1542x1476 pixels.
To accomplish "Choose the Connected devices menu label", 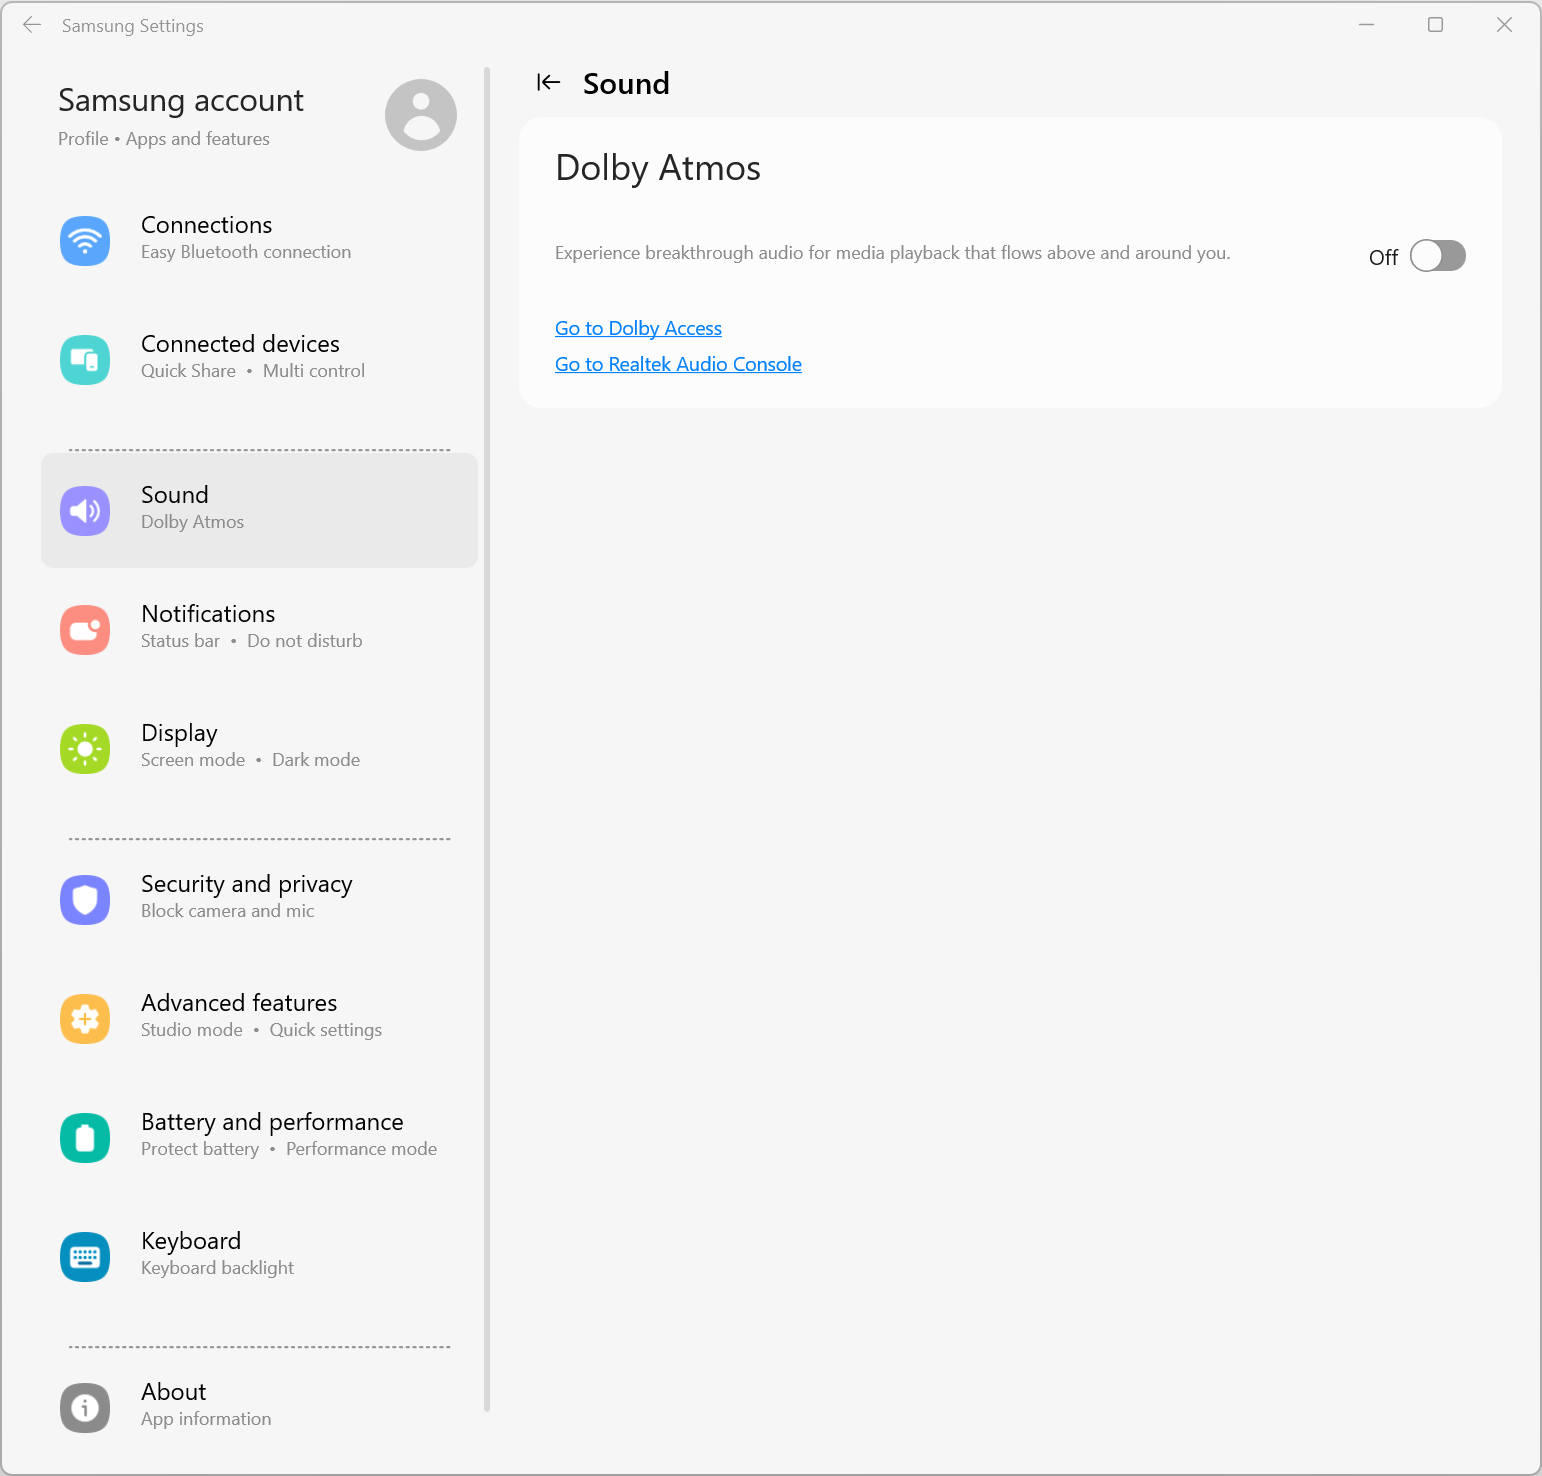I will [x=240, y=344].
